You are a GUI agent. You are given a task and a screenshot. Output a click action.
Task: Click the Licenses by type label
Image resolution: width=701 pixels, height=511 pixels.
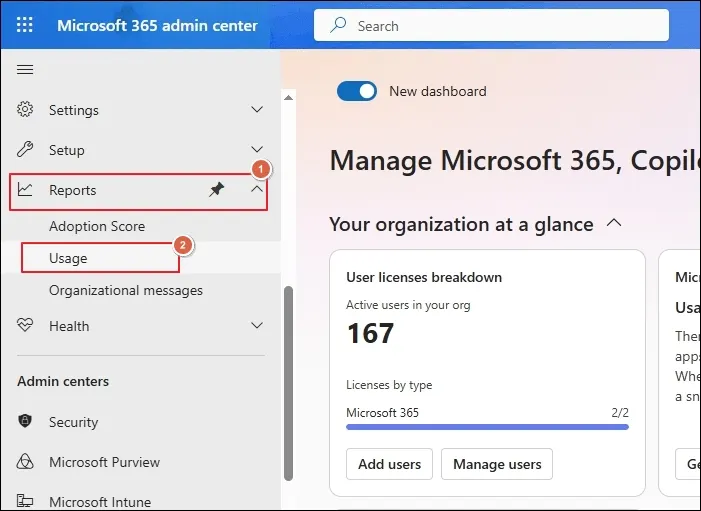389,385
